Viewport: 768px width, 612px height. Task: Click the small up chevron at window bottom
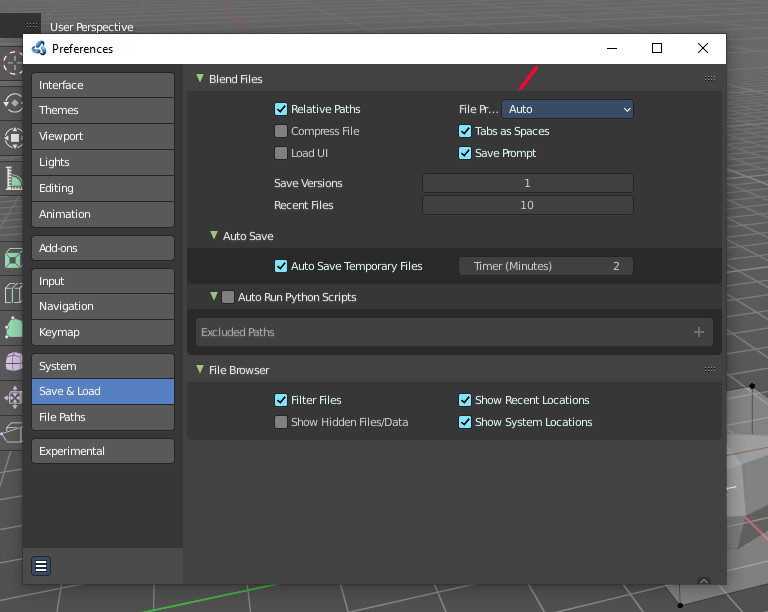click(x=704, y=581)
